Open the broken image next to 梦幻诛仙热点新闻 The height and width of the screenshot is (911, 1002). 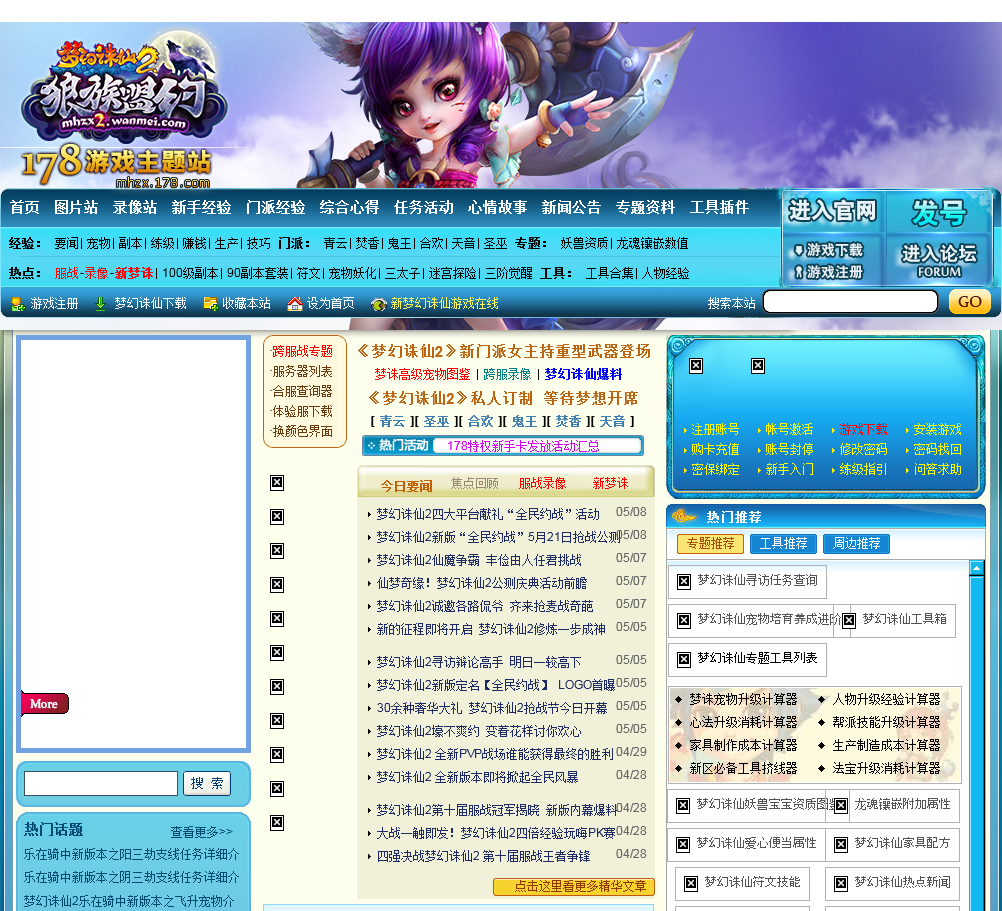841,884
